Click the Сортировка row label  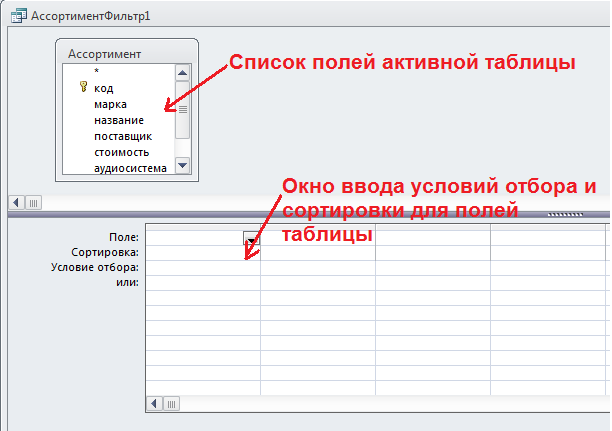[x=105, y=253]
